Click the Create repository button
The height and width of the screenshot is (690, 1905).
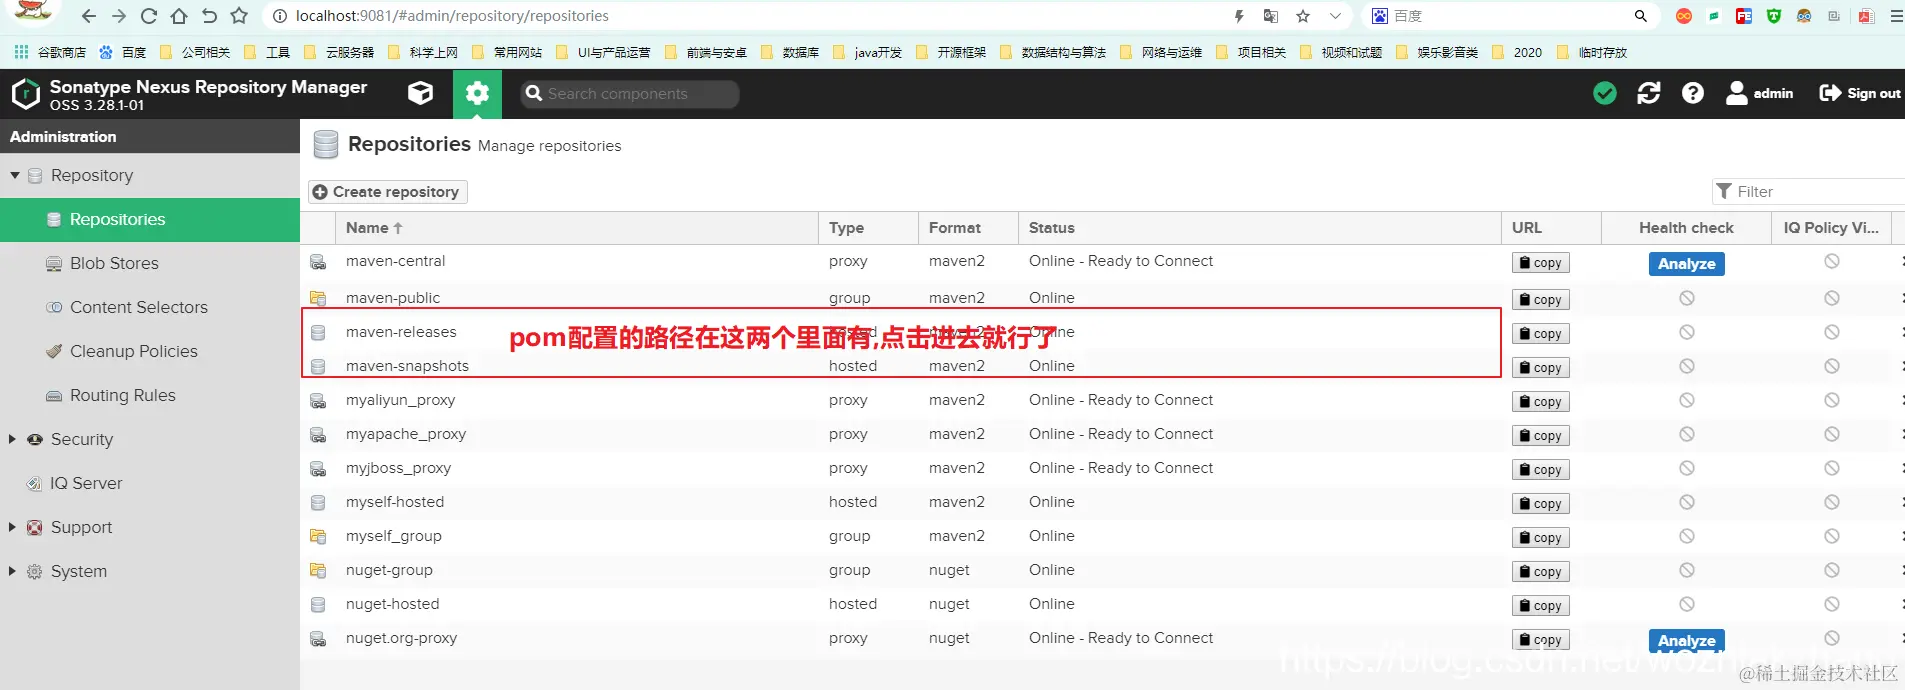click(387, 191)
